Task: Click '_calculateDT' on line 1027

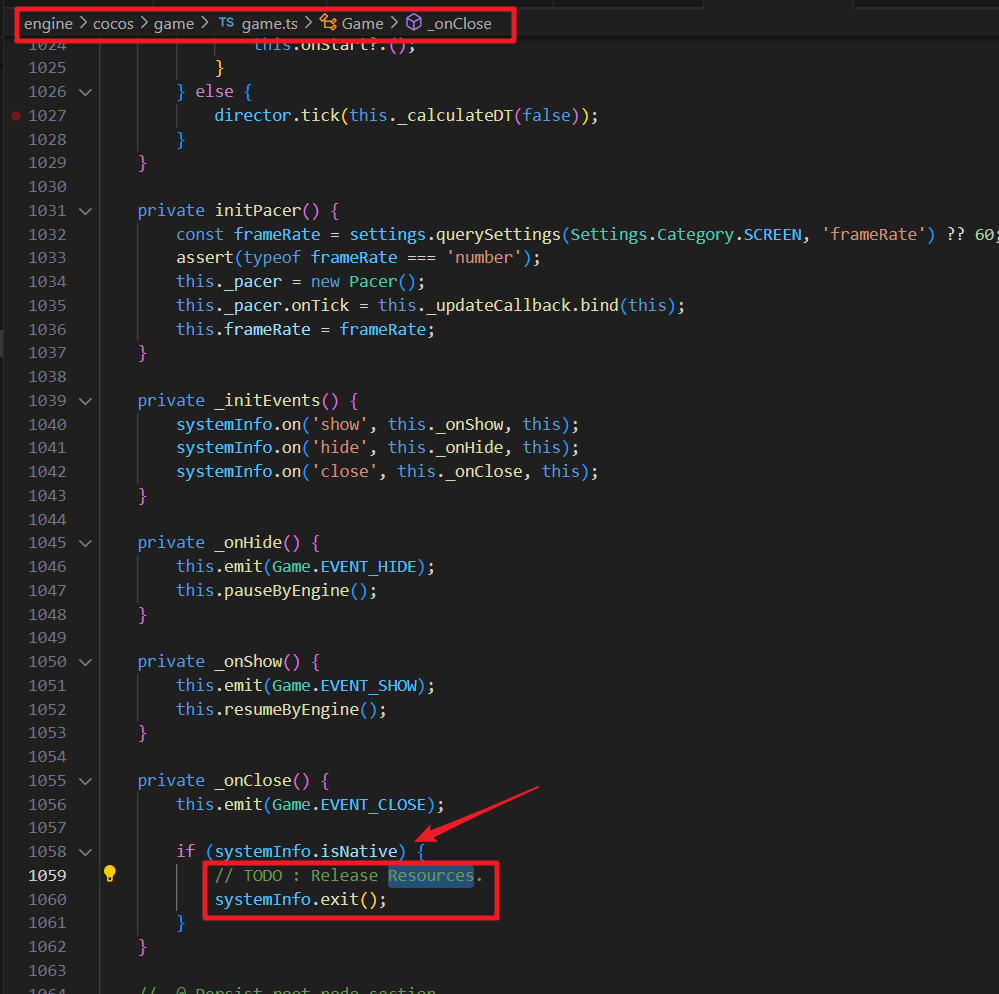Action: coord(455,115)
